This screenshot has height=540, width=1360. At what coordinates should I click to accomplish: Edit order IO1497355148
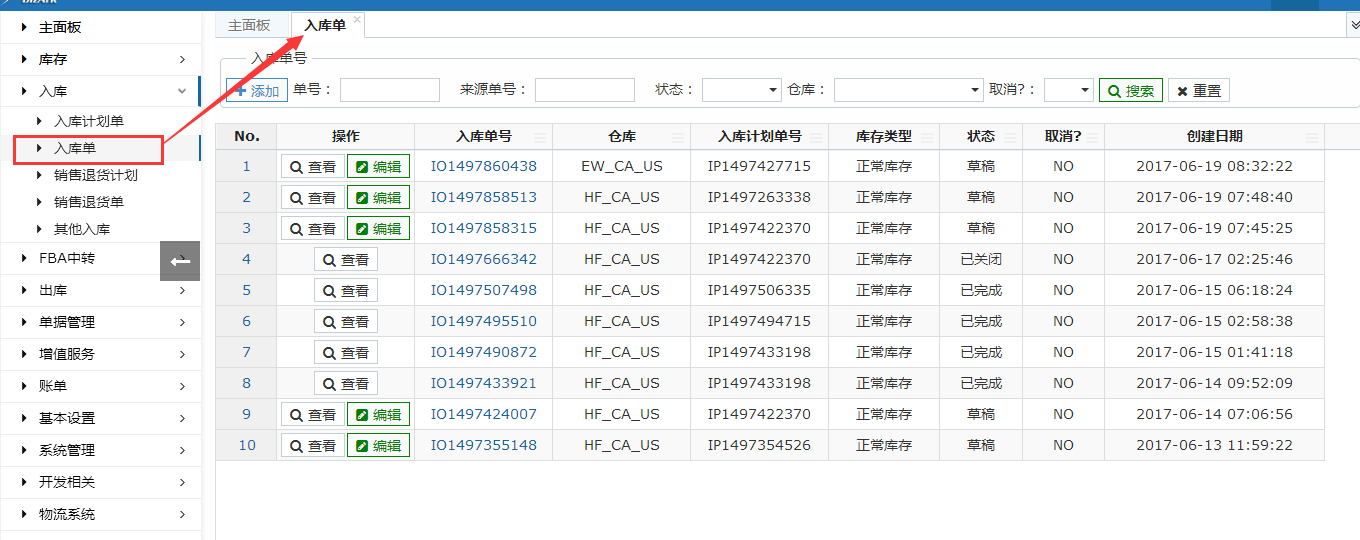click(378, 445)
